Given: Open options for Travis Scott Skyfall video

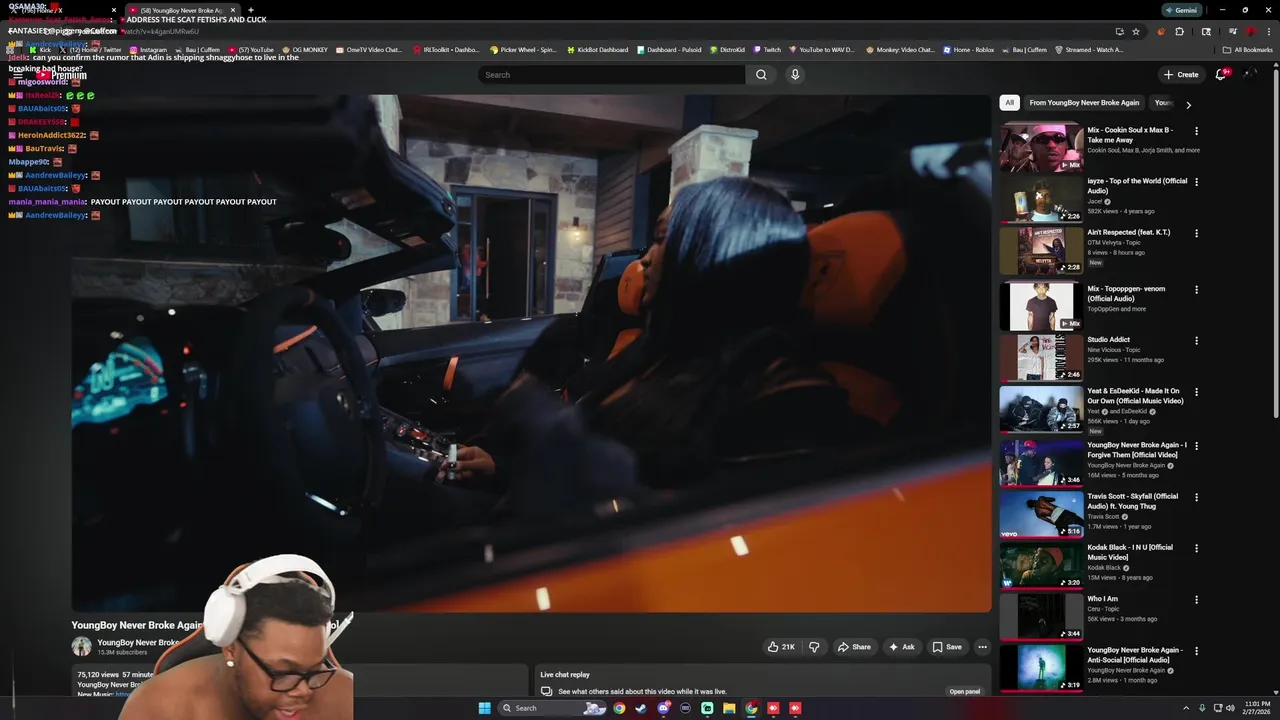Looking at the screenshot, I should (x=1196, y=497).
